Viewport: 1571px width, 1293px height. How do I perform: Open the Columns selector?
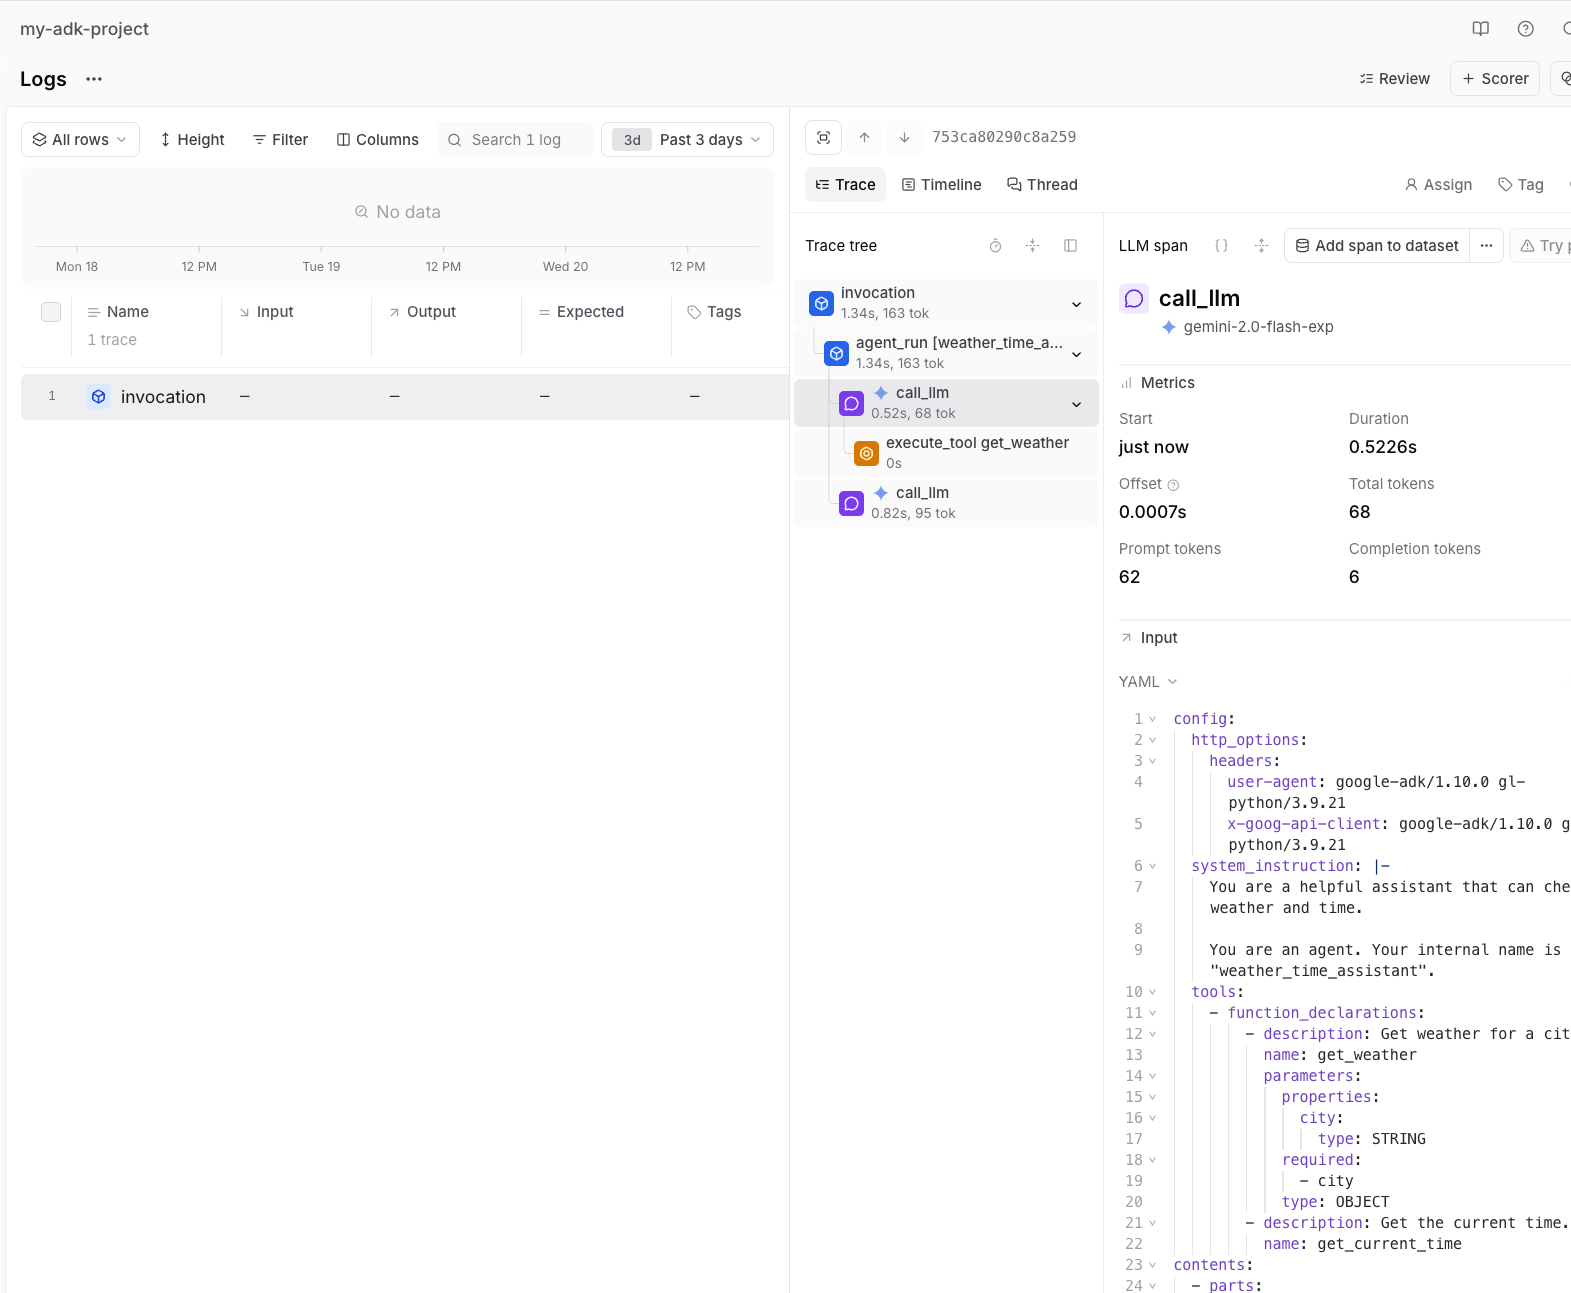tap(378, 140)
